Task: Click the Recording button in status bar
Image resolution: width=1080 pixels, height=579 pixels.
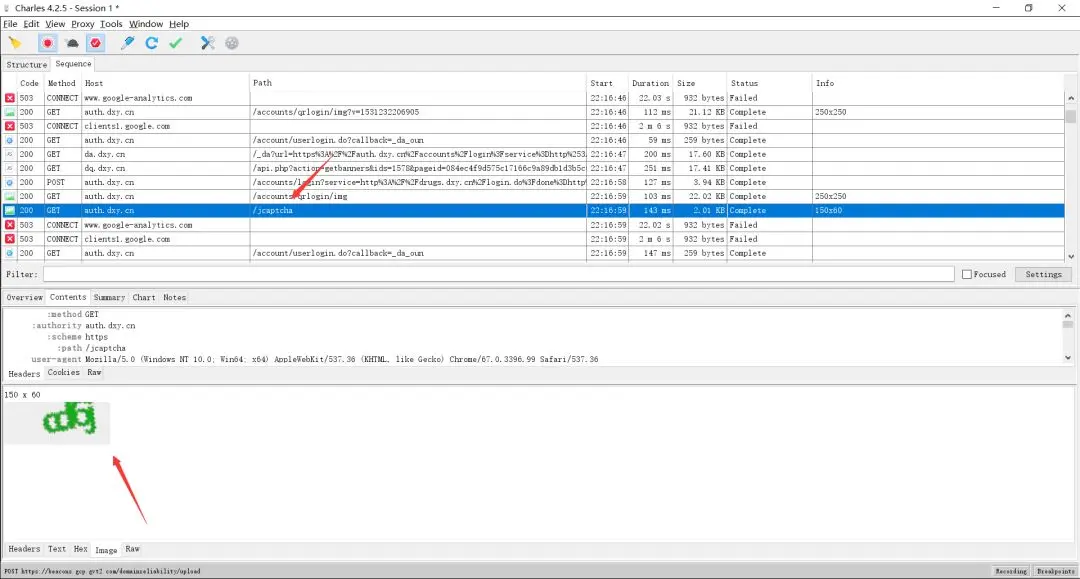Action: point(1011,571)
